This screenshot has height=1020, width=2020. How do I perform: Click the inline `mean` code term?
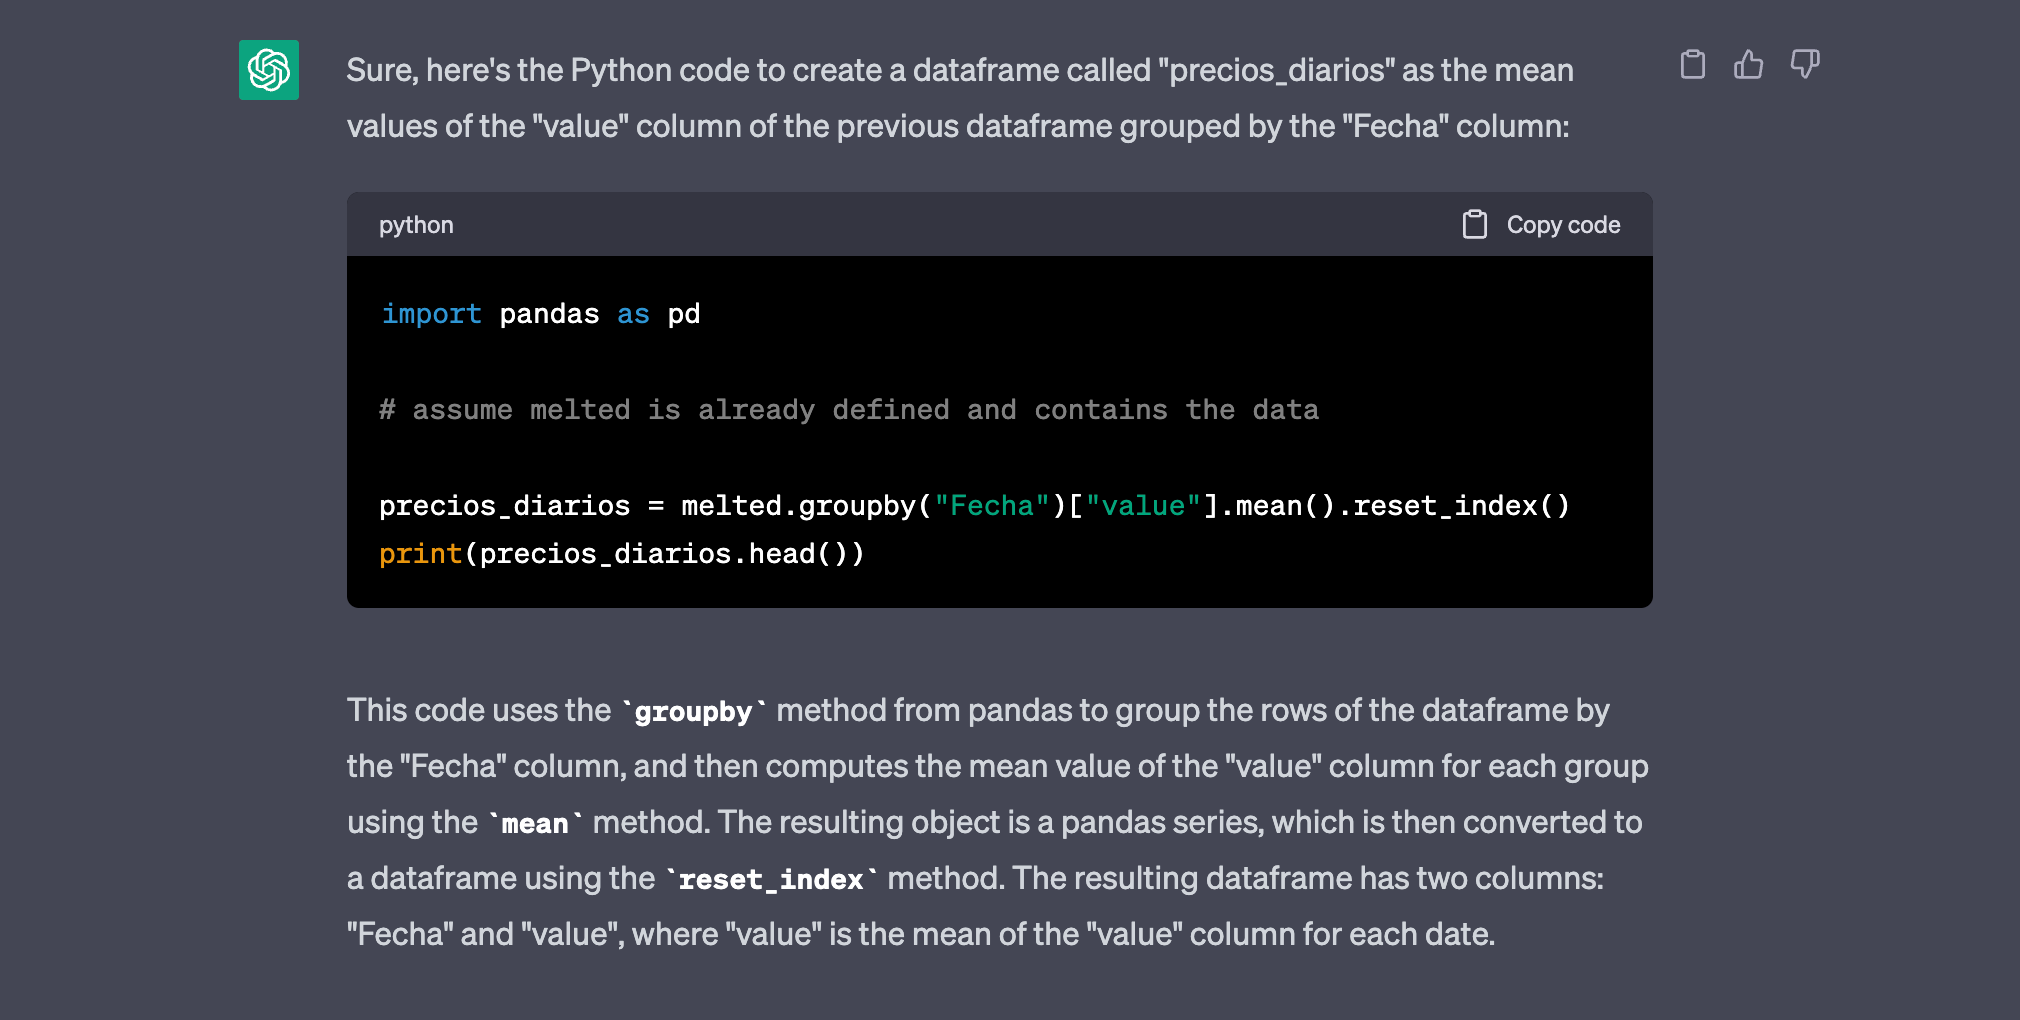(x=535, y=824)
